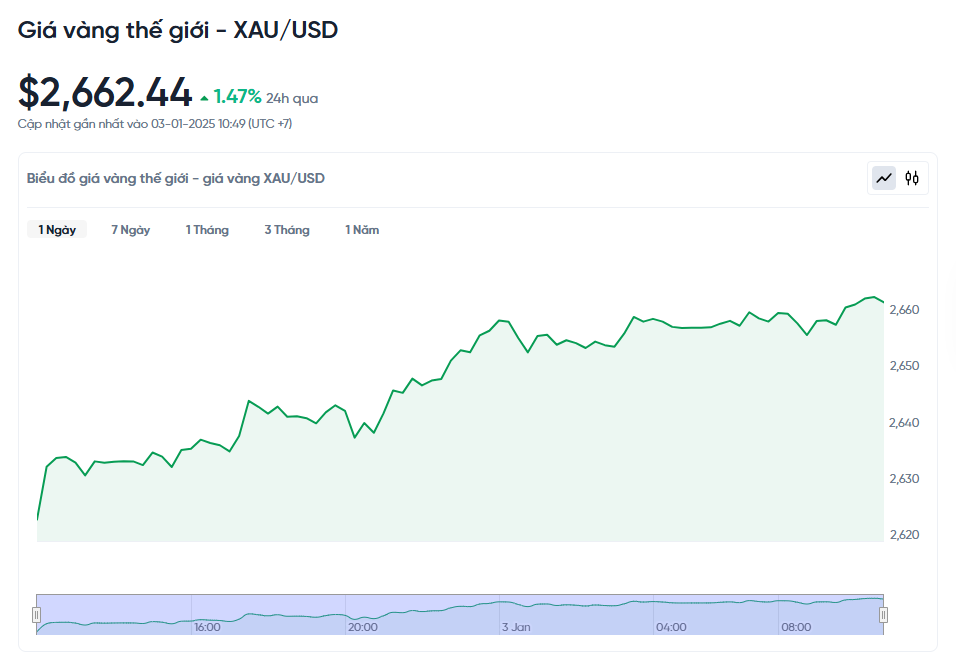Click the $2,662.44 current gold price
Screen dimensions: 956x666
[105, 93]
